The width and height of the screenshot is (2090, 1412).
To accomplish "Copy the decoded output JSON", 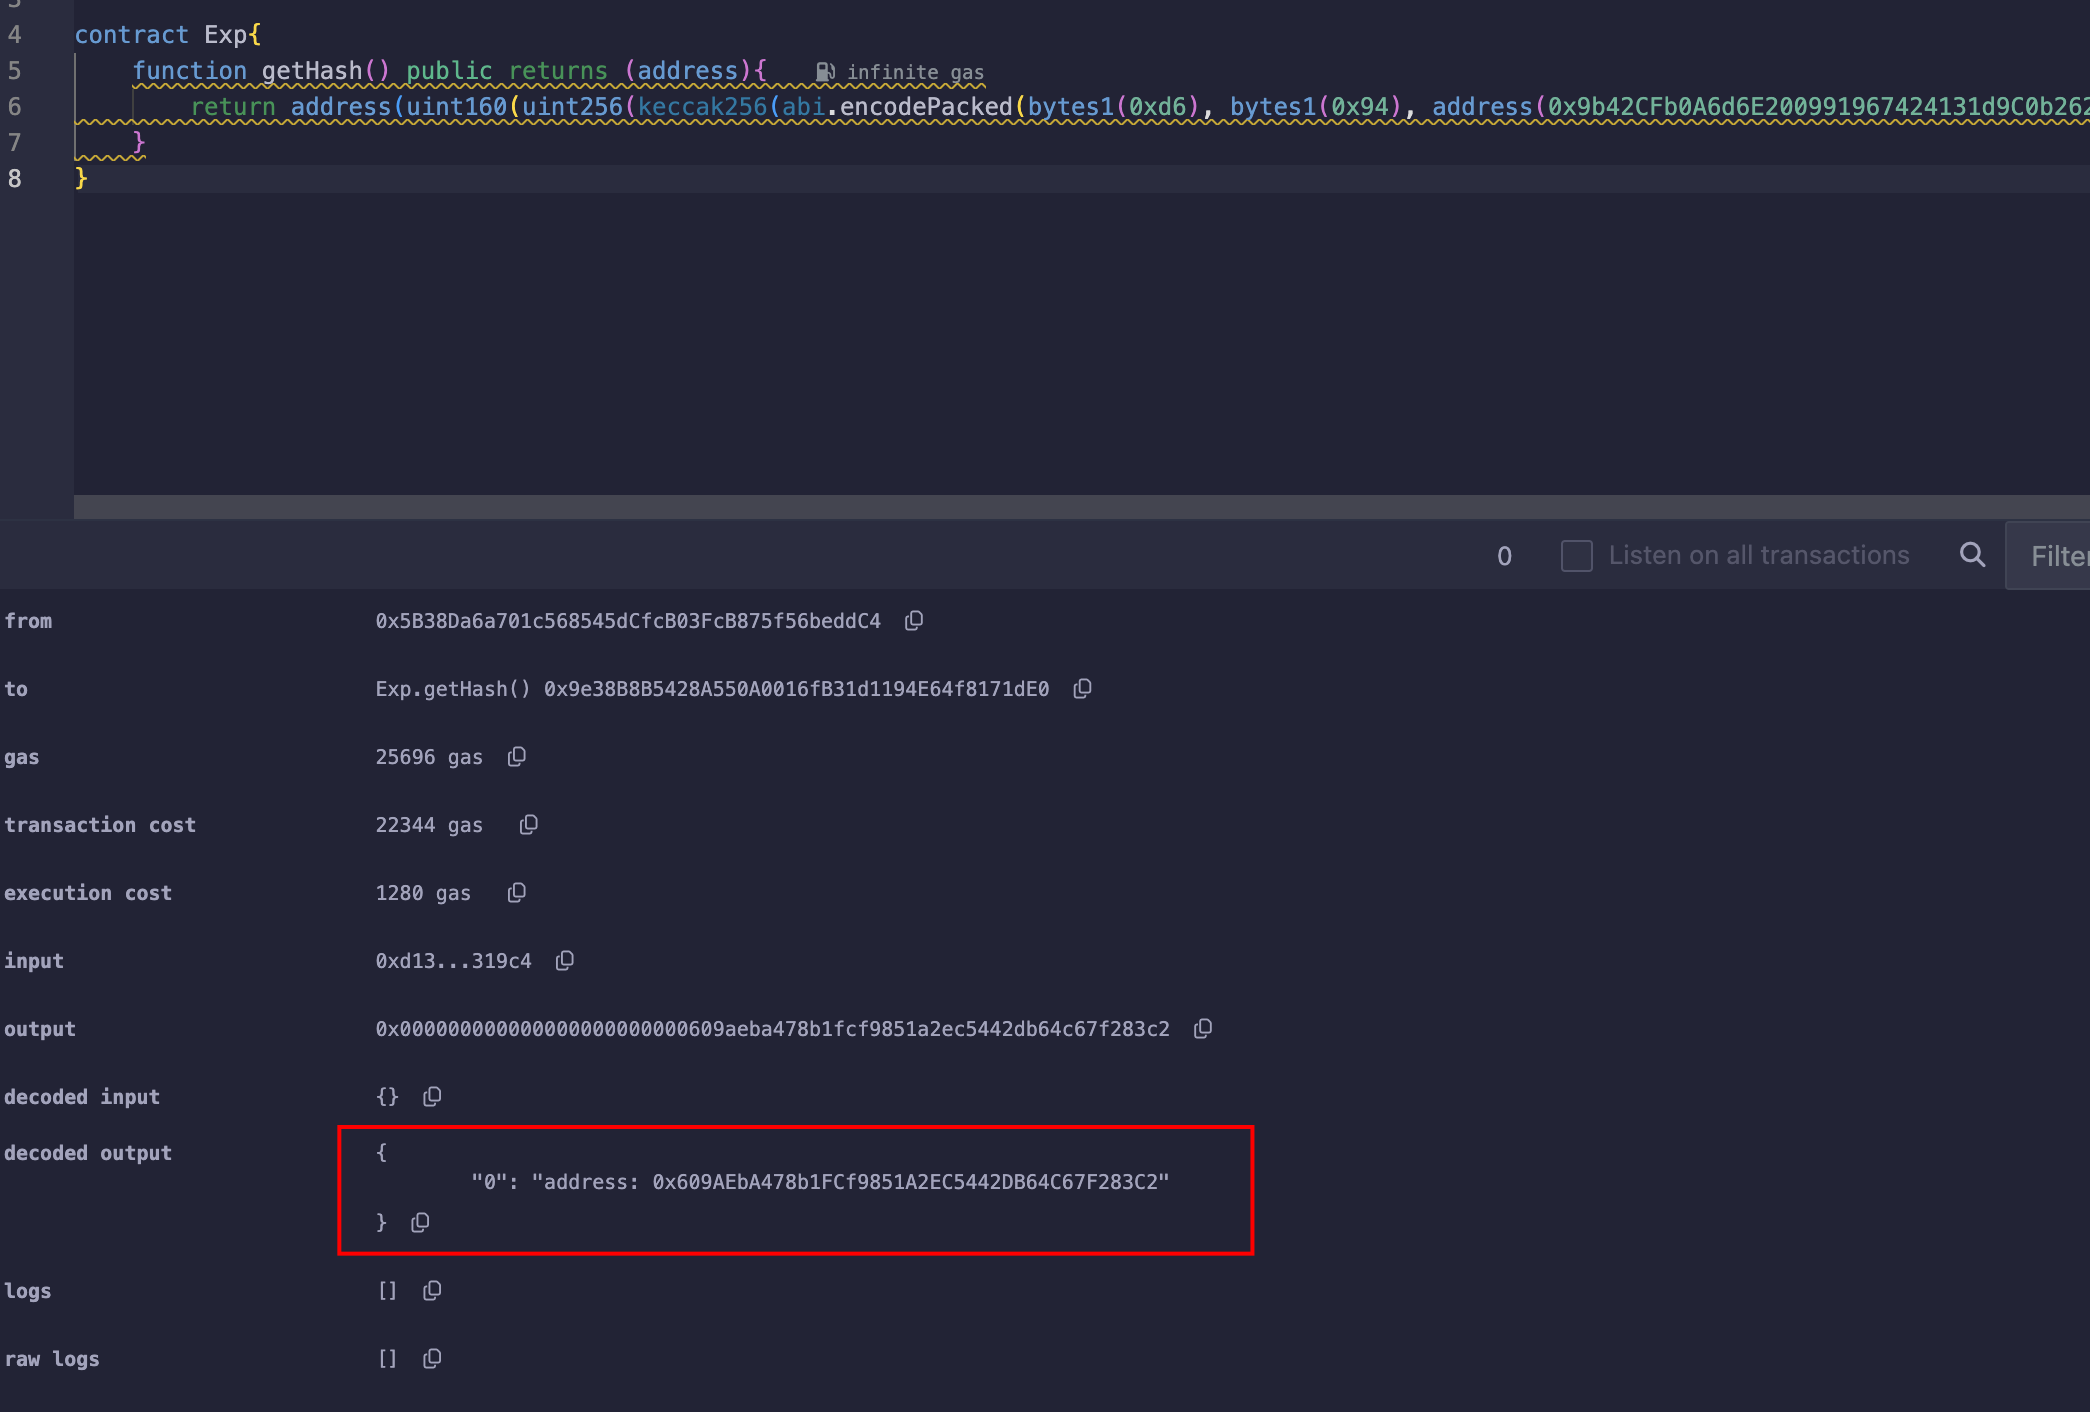I will 420,1222.
